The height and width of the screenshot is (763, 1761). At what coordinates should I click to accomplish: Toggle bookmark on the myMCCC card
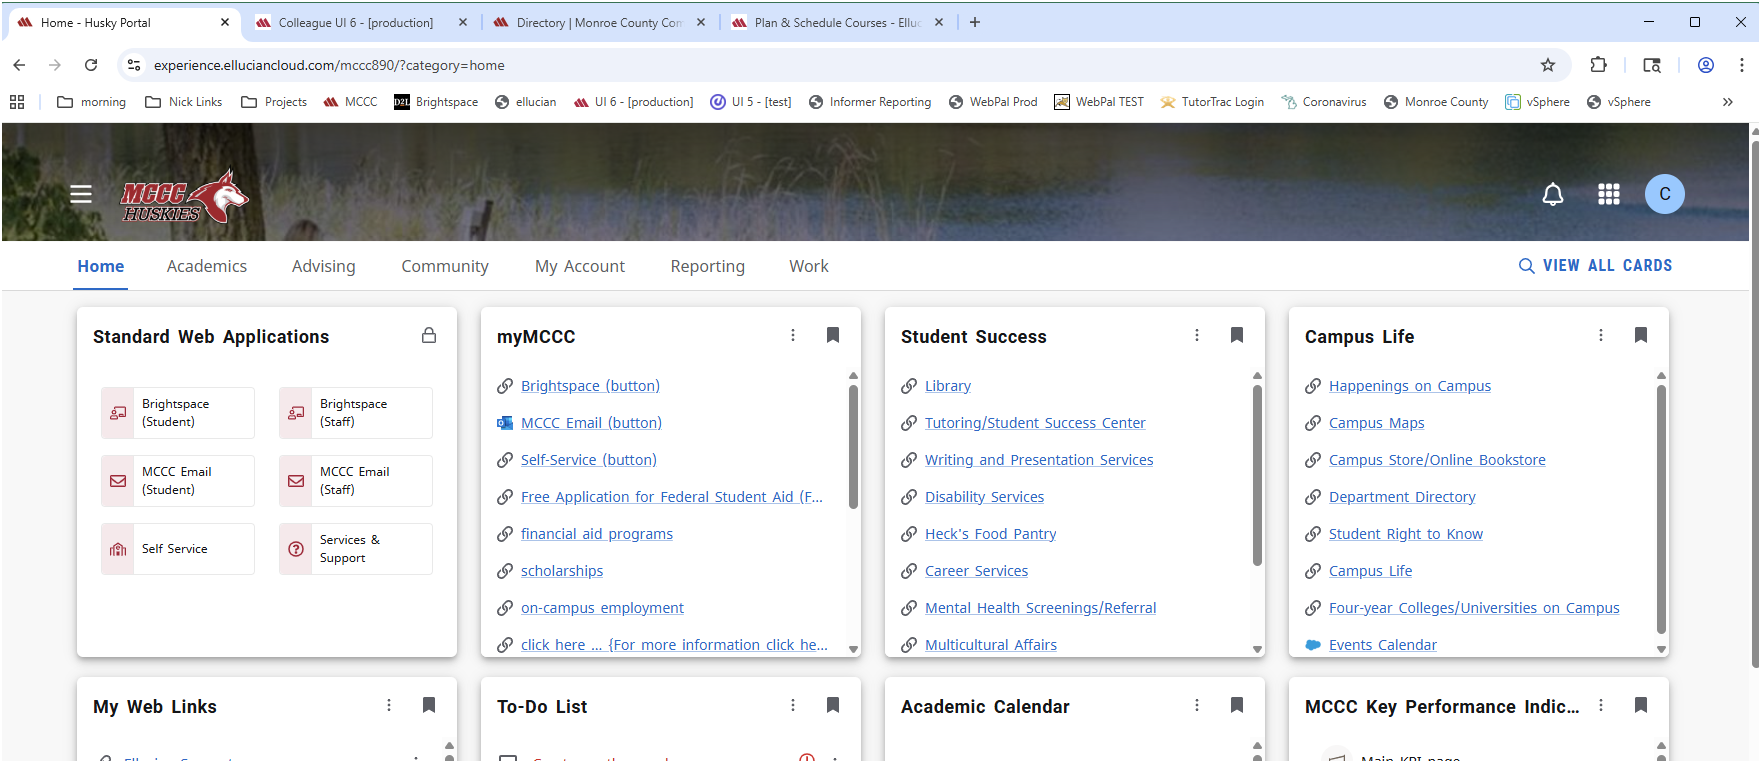[832, 336]
